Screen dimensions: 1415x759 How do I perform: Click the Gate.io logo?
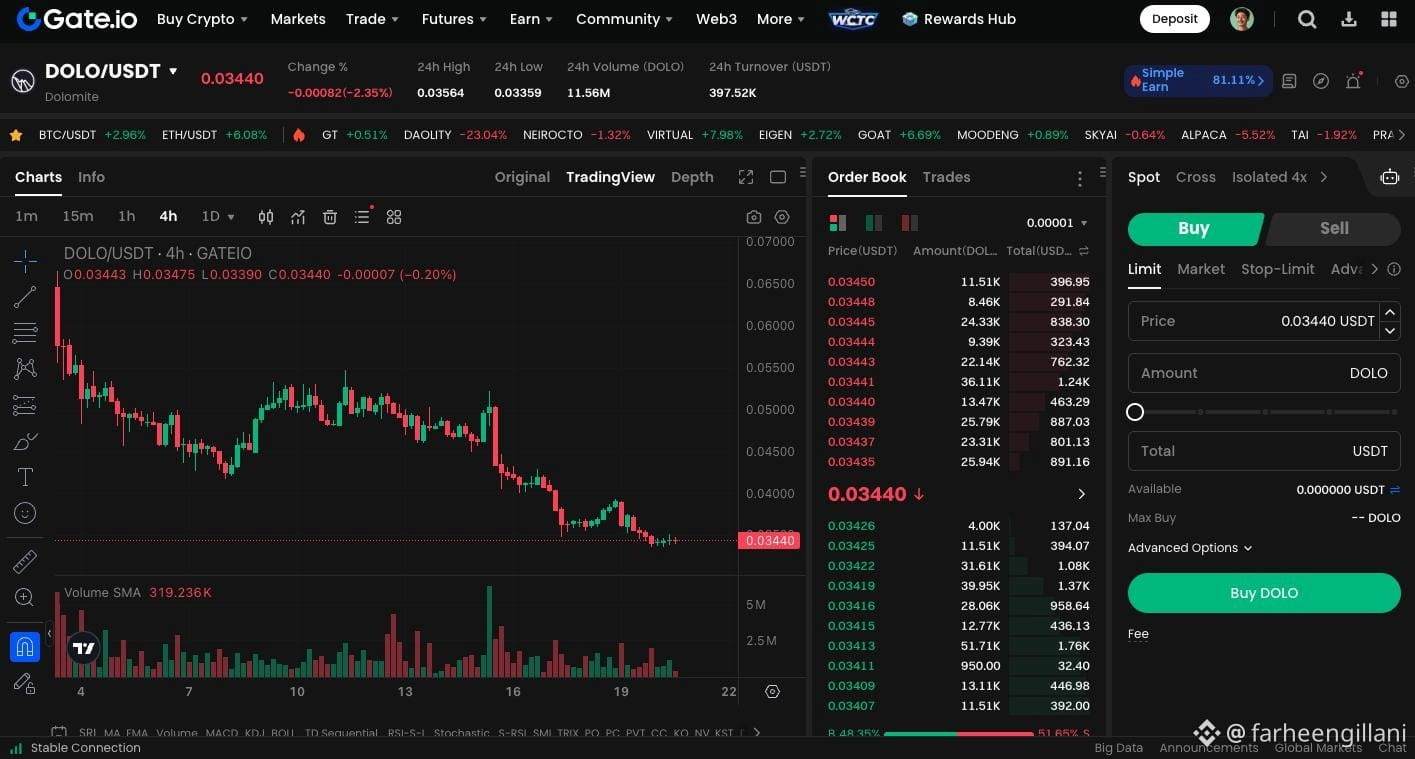79,19
